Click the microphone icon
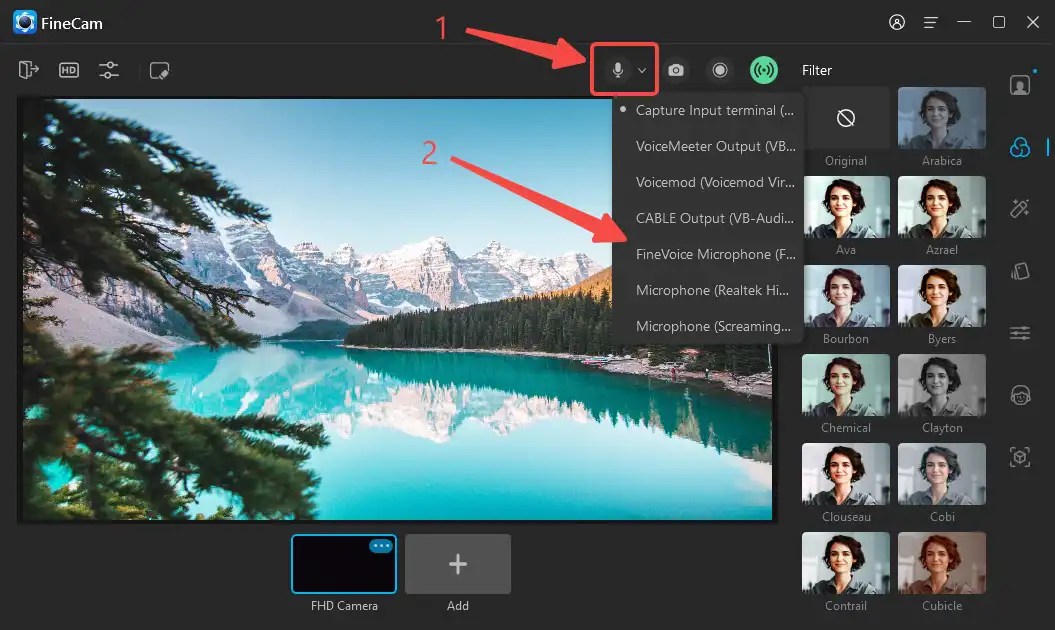 coord(618,70)
